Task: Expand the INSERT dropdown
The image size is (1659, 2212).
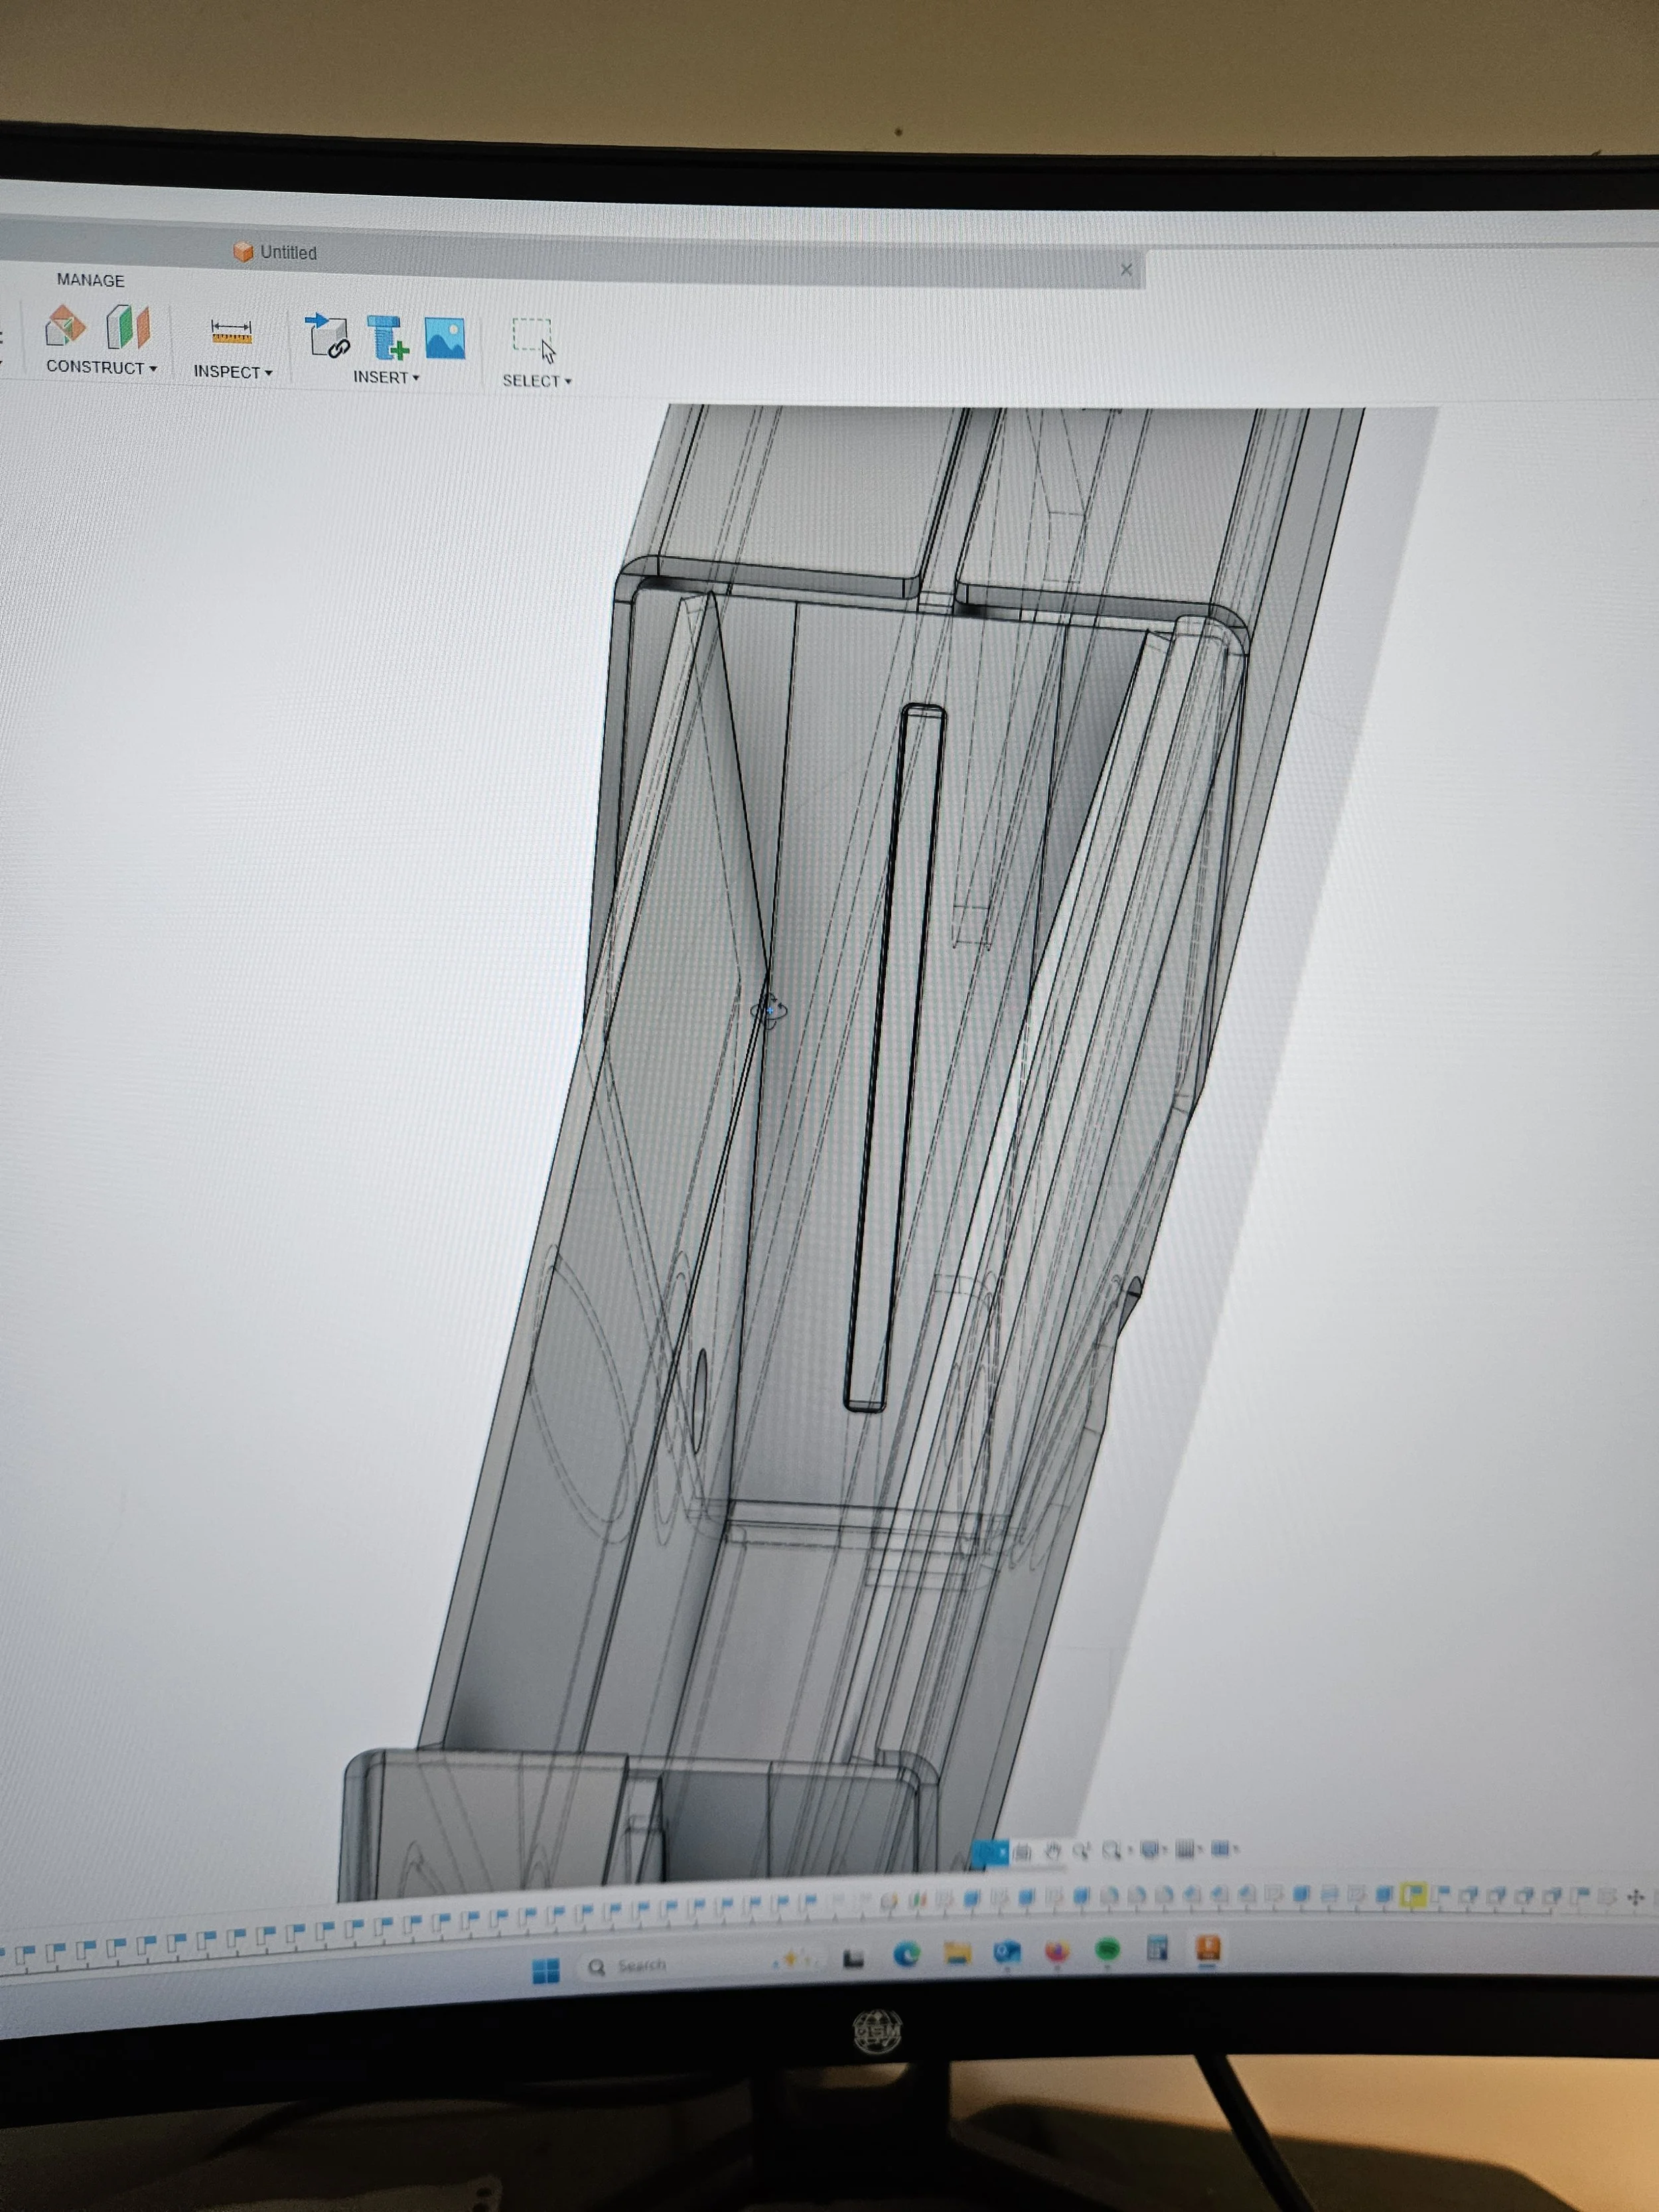Action: coord(385,378)
